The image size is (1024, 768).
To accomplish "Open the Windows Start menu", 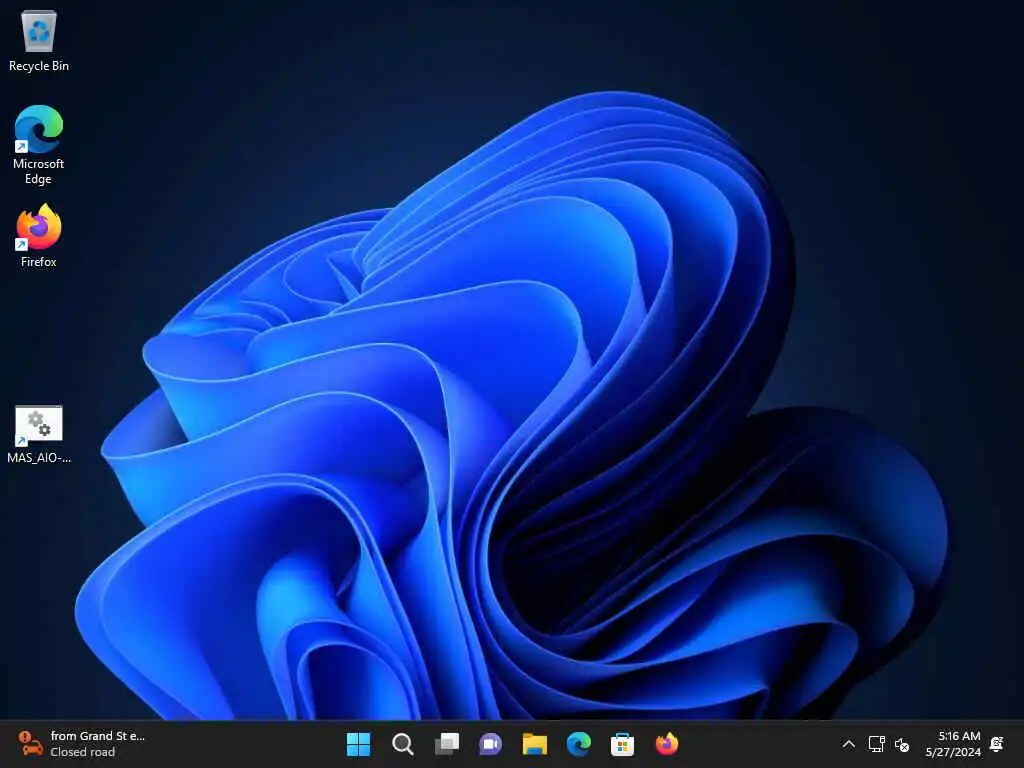I will click(x=358, y=744).
